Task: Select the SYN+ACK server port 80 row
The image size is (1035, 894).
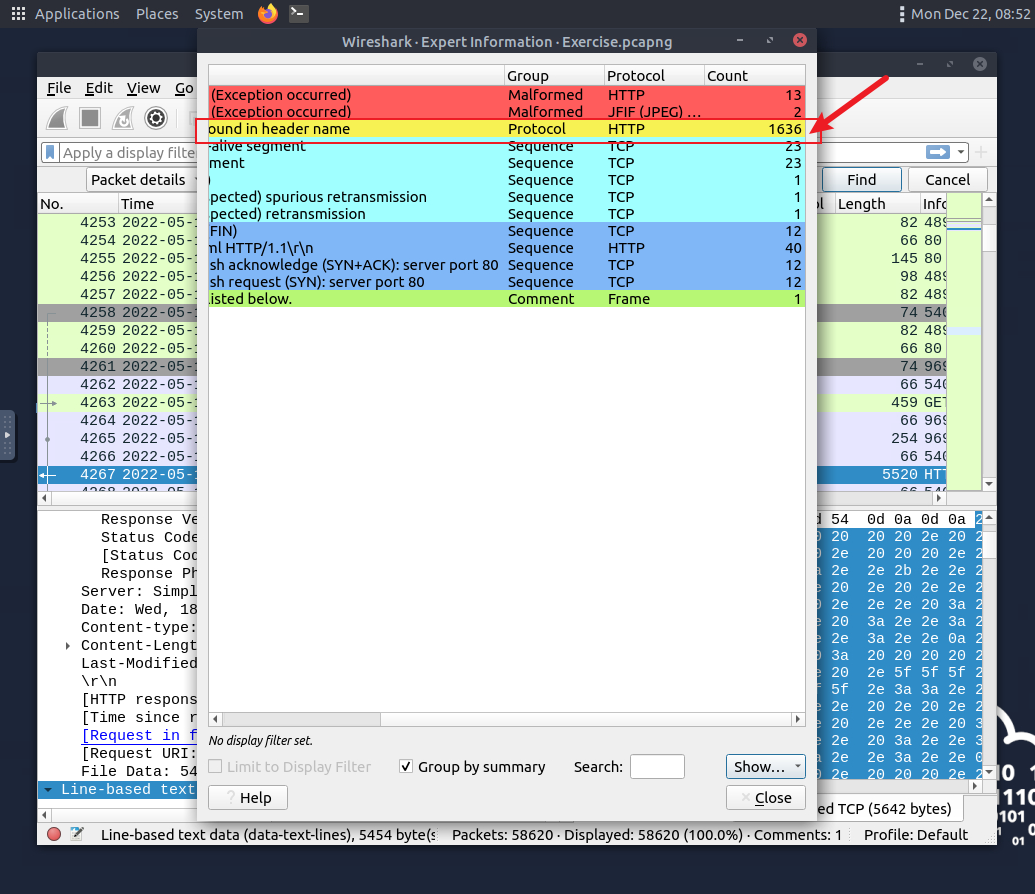Action: [506, 265]
